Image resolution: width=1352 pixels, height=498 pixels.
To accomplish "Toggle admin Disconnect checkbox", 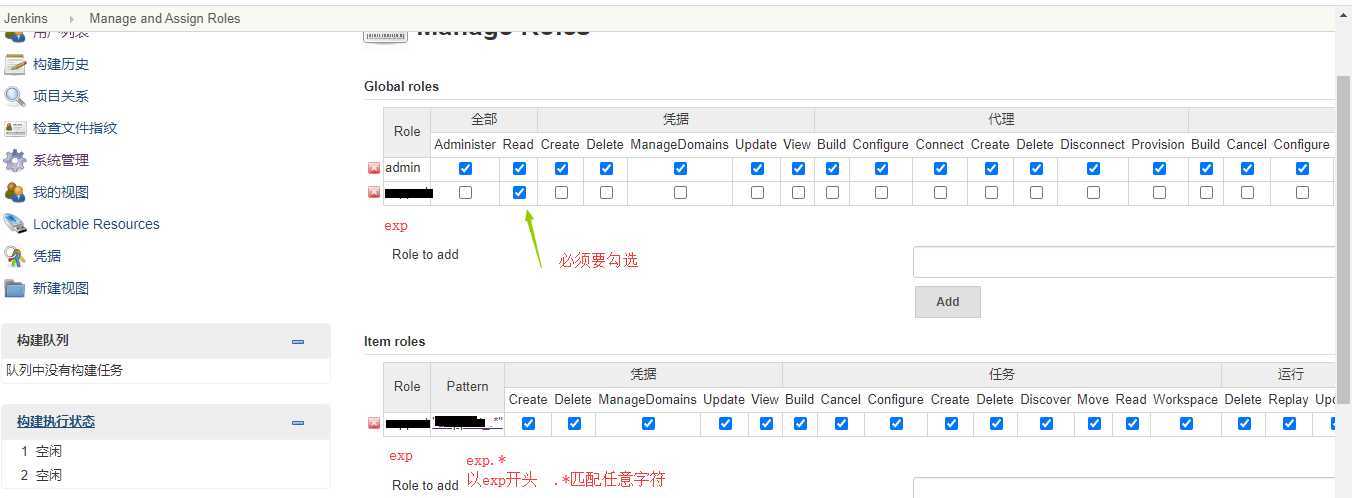I will 1094,169.
